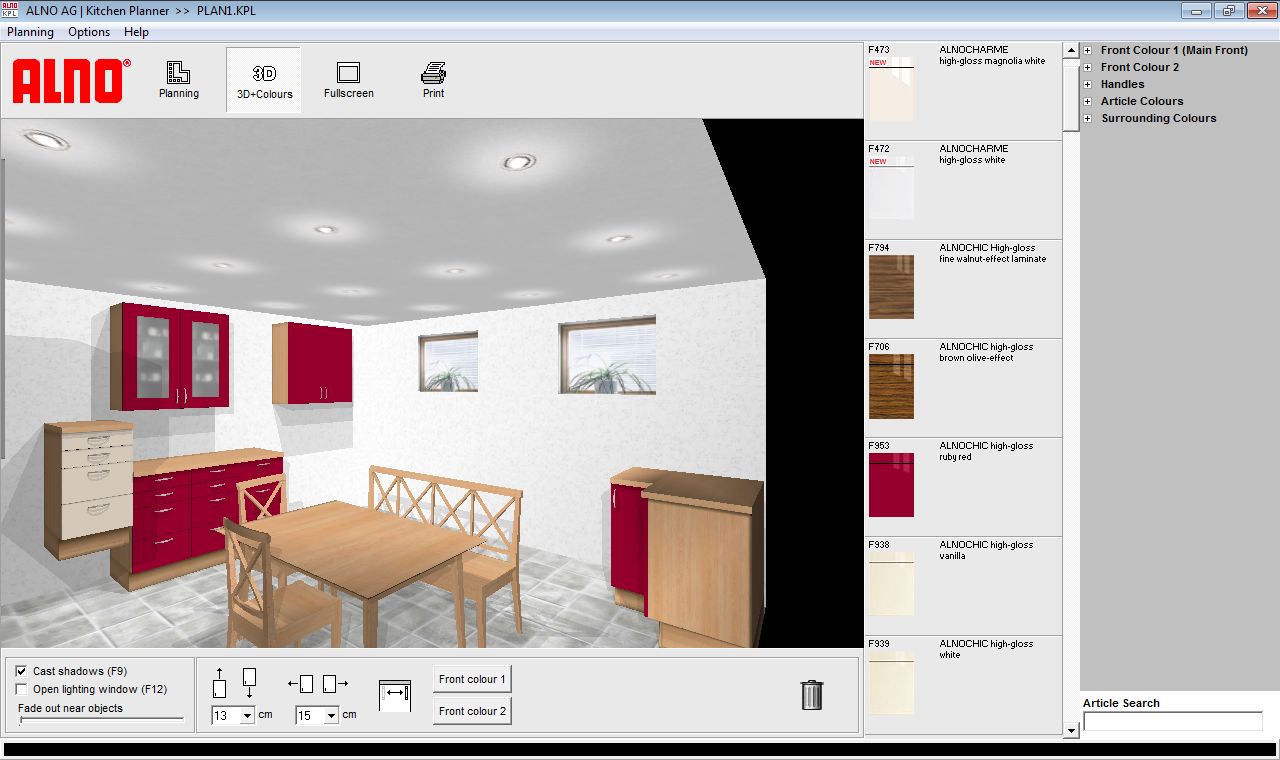Click the Front colour 1 button
Screen dimensions: 1280x760
click(472, 679)
